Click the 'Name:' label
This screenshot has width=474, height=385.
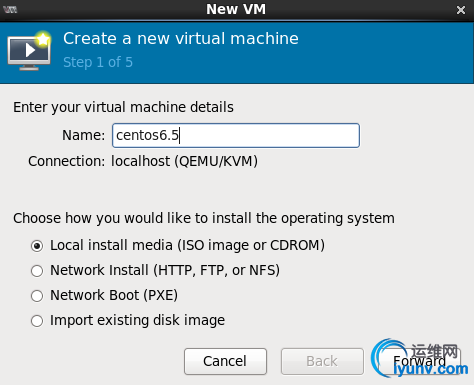(83, 135)
